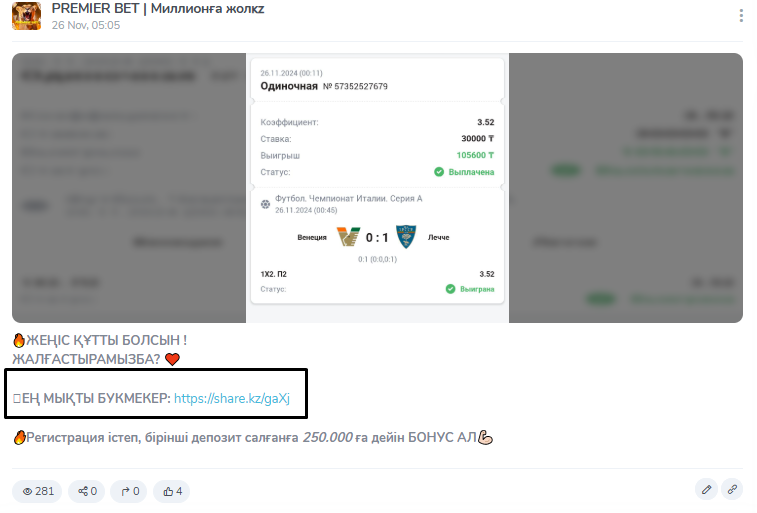Click the green Выплачена status checkmark
Viewport: 757px width, 513px height.
pos(439,172)
